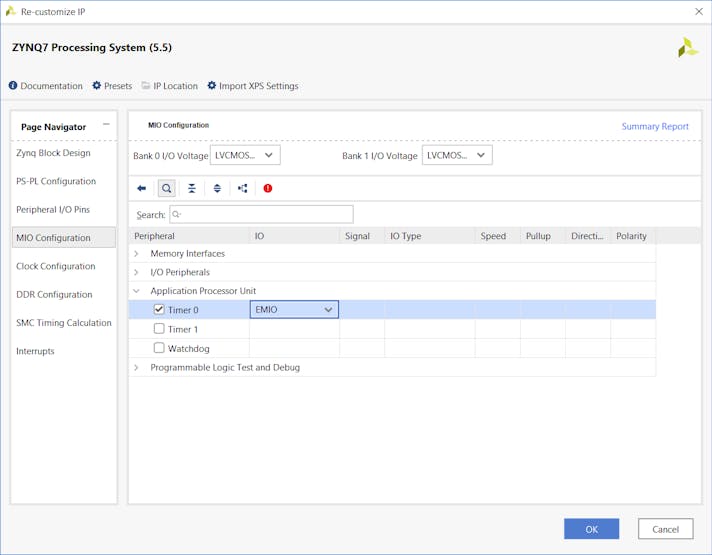Click the Polarity column header
The height and width of the screenshot is (555, 712).
633,236
